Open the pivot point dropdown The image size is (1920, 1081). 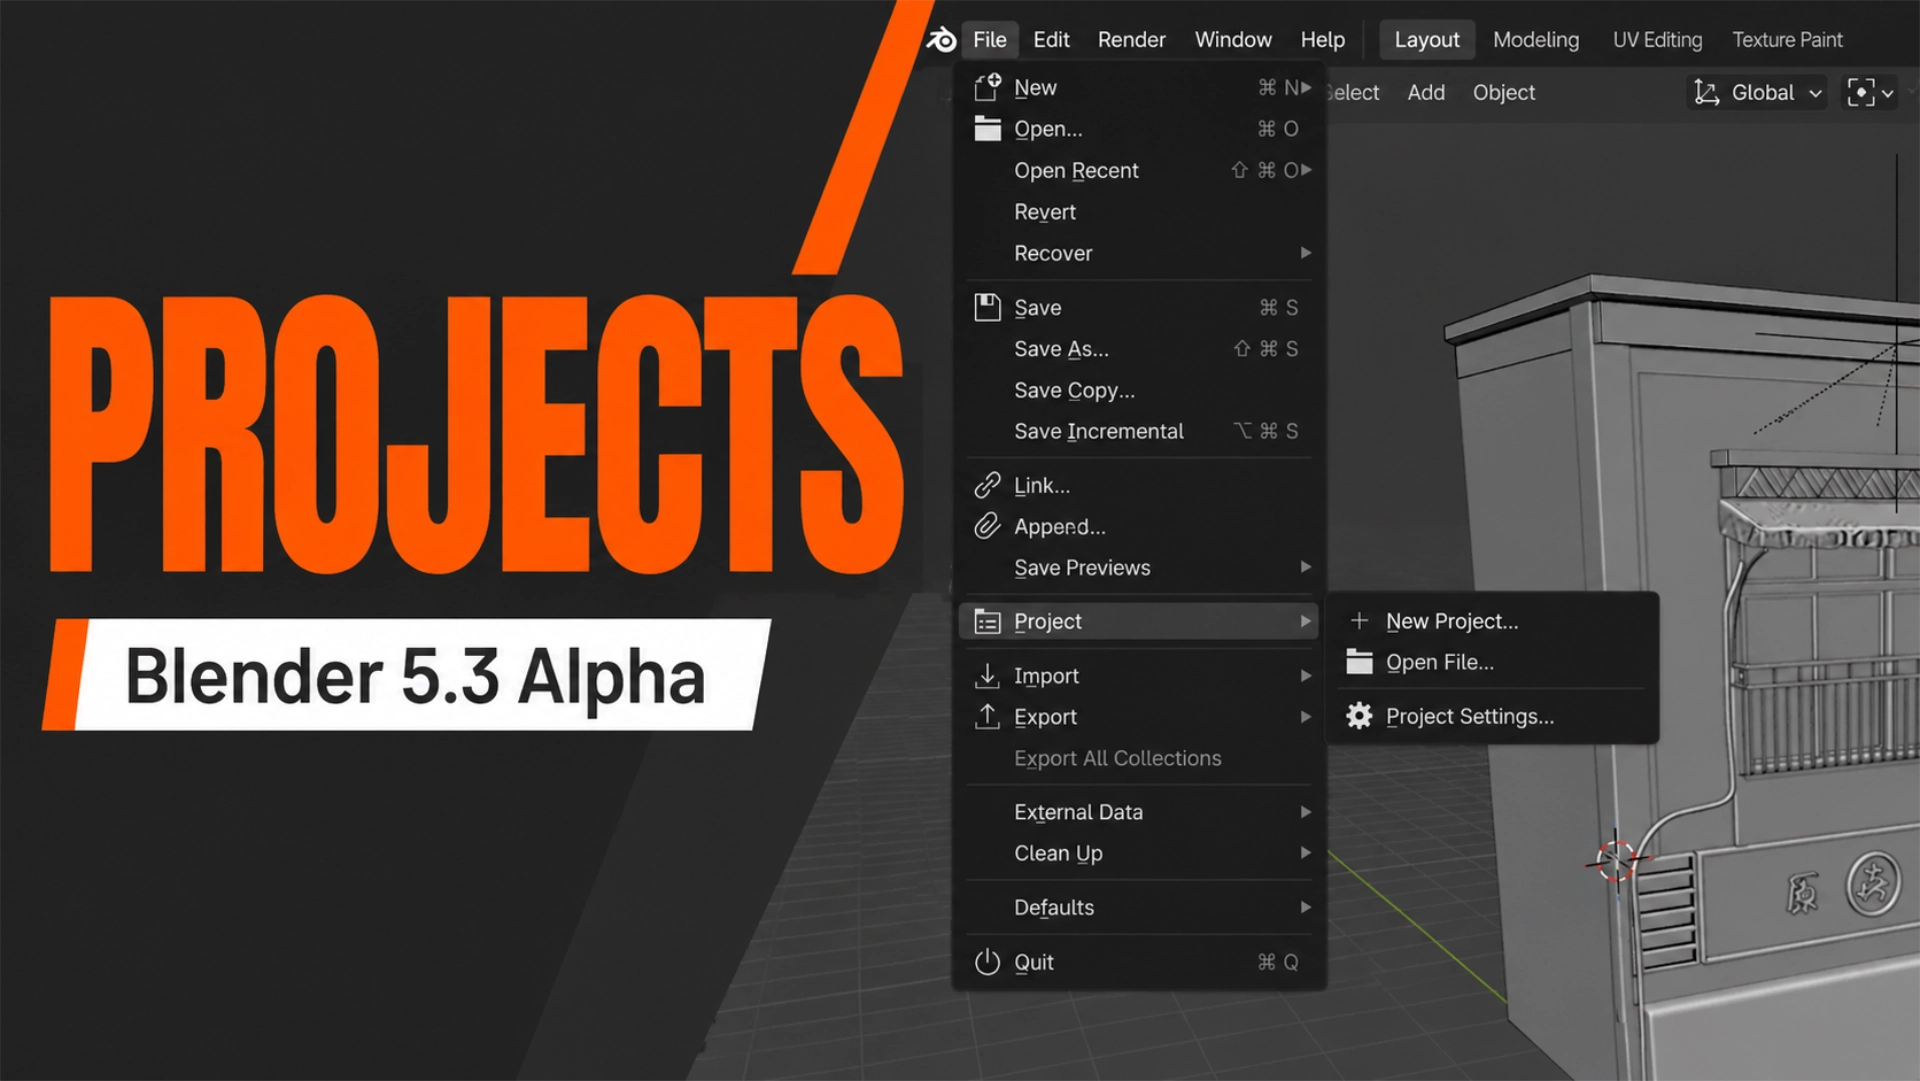click(x=1870, y=92)
